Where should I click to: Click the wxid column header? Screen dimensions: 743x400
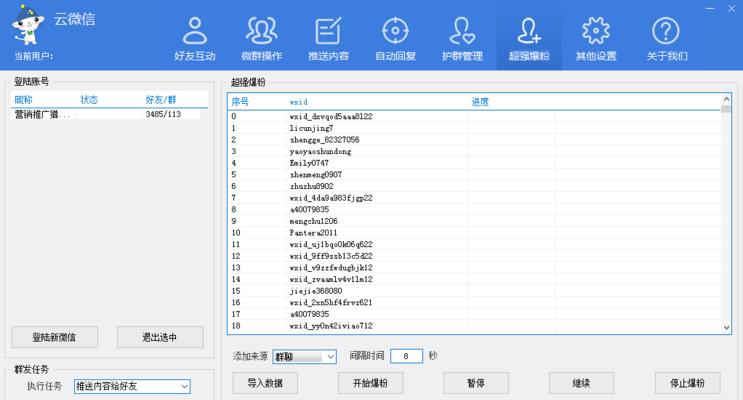click(299, 102)
